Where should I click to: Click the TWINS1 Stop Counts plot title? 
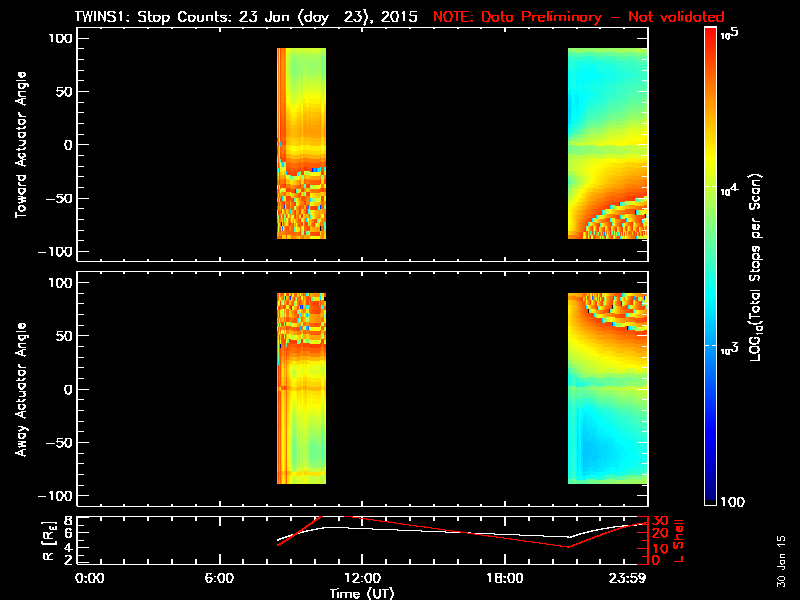coord(250,16)
